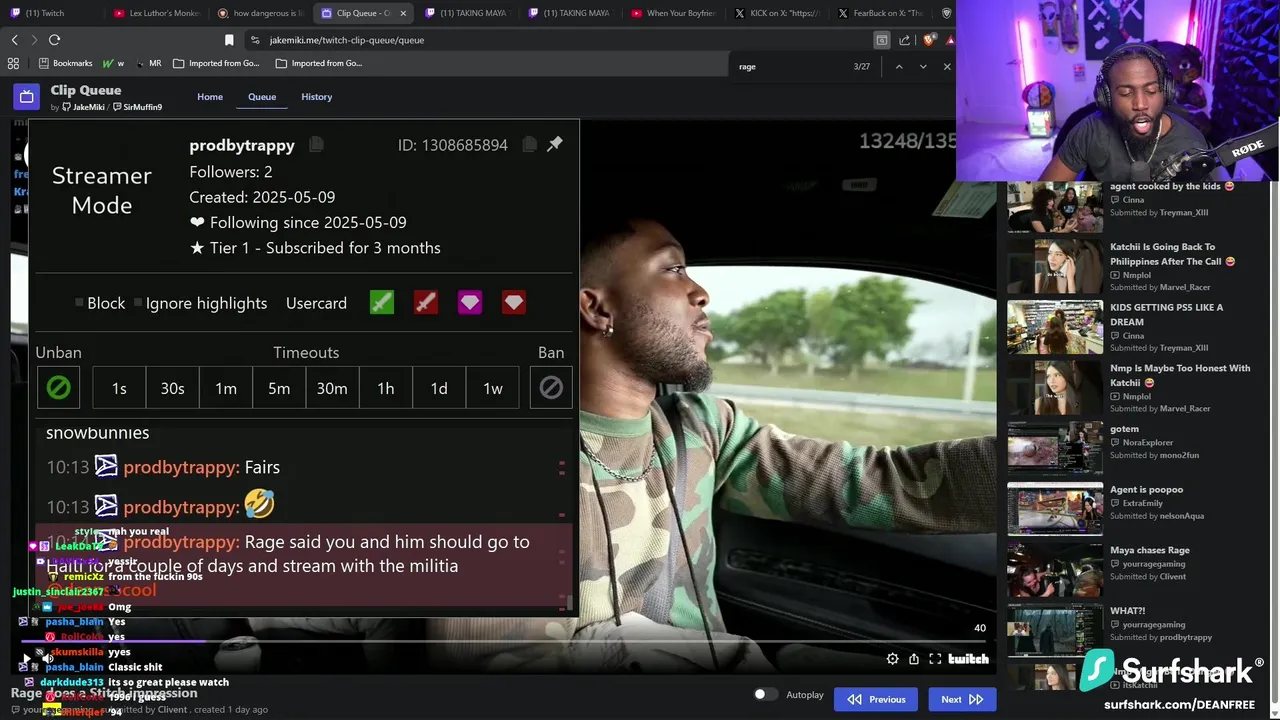This screenshot has width=1280, height=720.
Task: Click the Ban circle-slash icon
Action: tap(551, 388)
